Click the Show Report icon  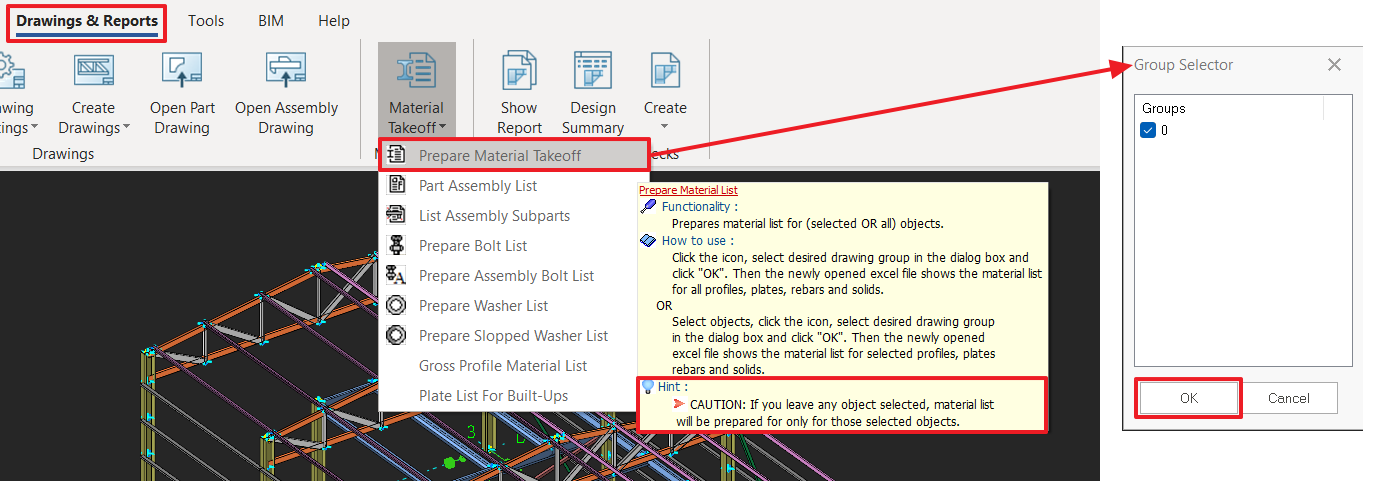(x=519, y=71)
